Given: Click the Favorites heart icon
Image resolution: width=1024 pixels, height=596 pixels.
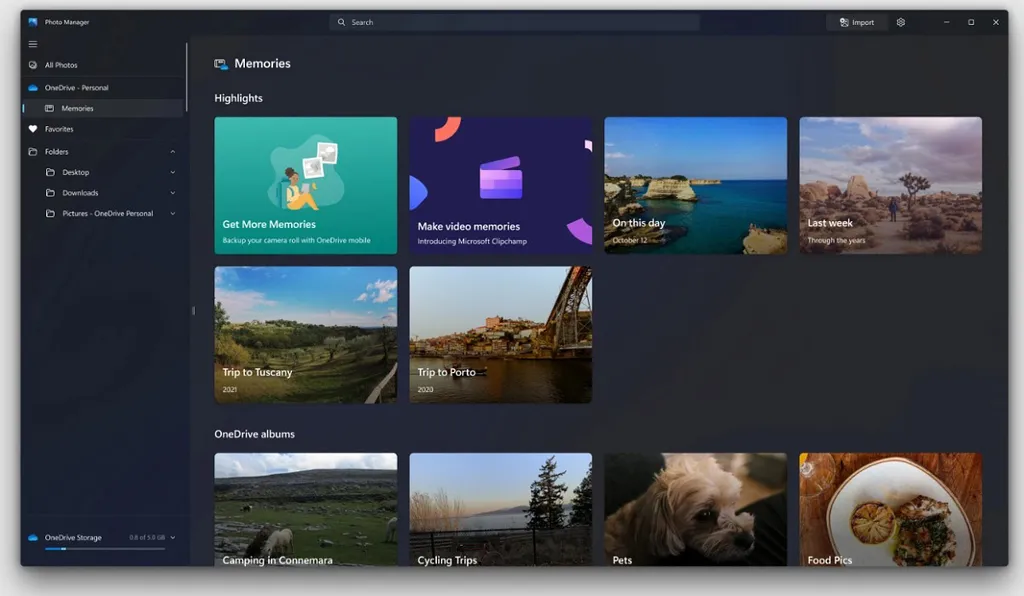Looking at the screenshot, I should [33, 129].
